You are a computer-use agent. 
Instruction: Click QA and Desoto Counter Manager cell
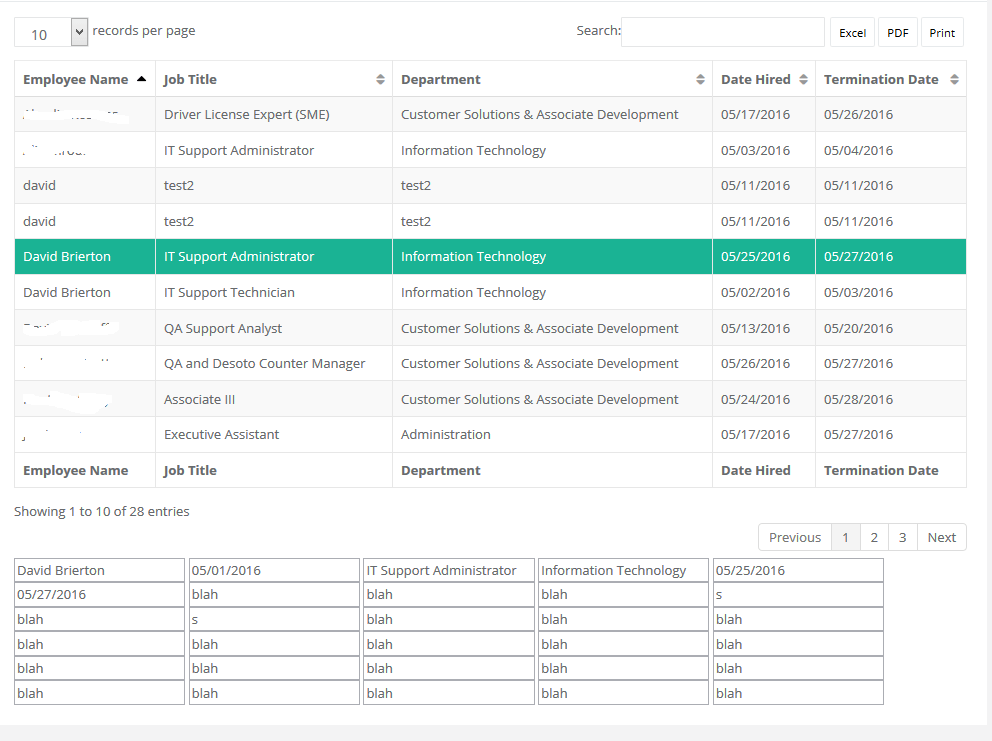pyautogui.click(x=274, y=363)
